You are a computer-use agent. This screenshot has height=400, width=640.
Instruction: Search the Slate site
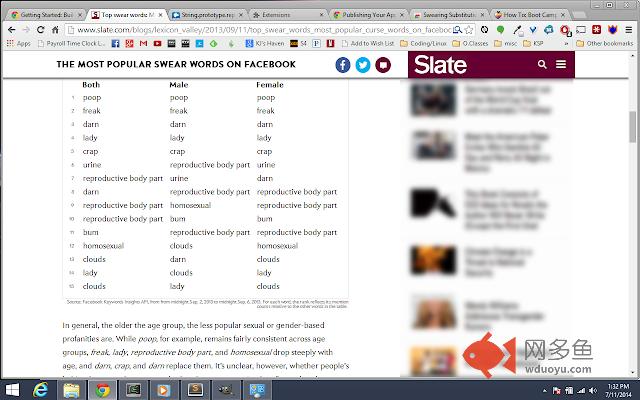542,64
